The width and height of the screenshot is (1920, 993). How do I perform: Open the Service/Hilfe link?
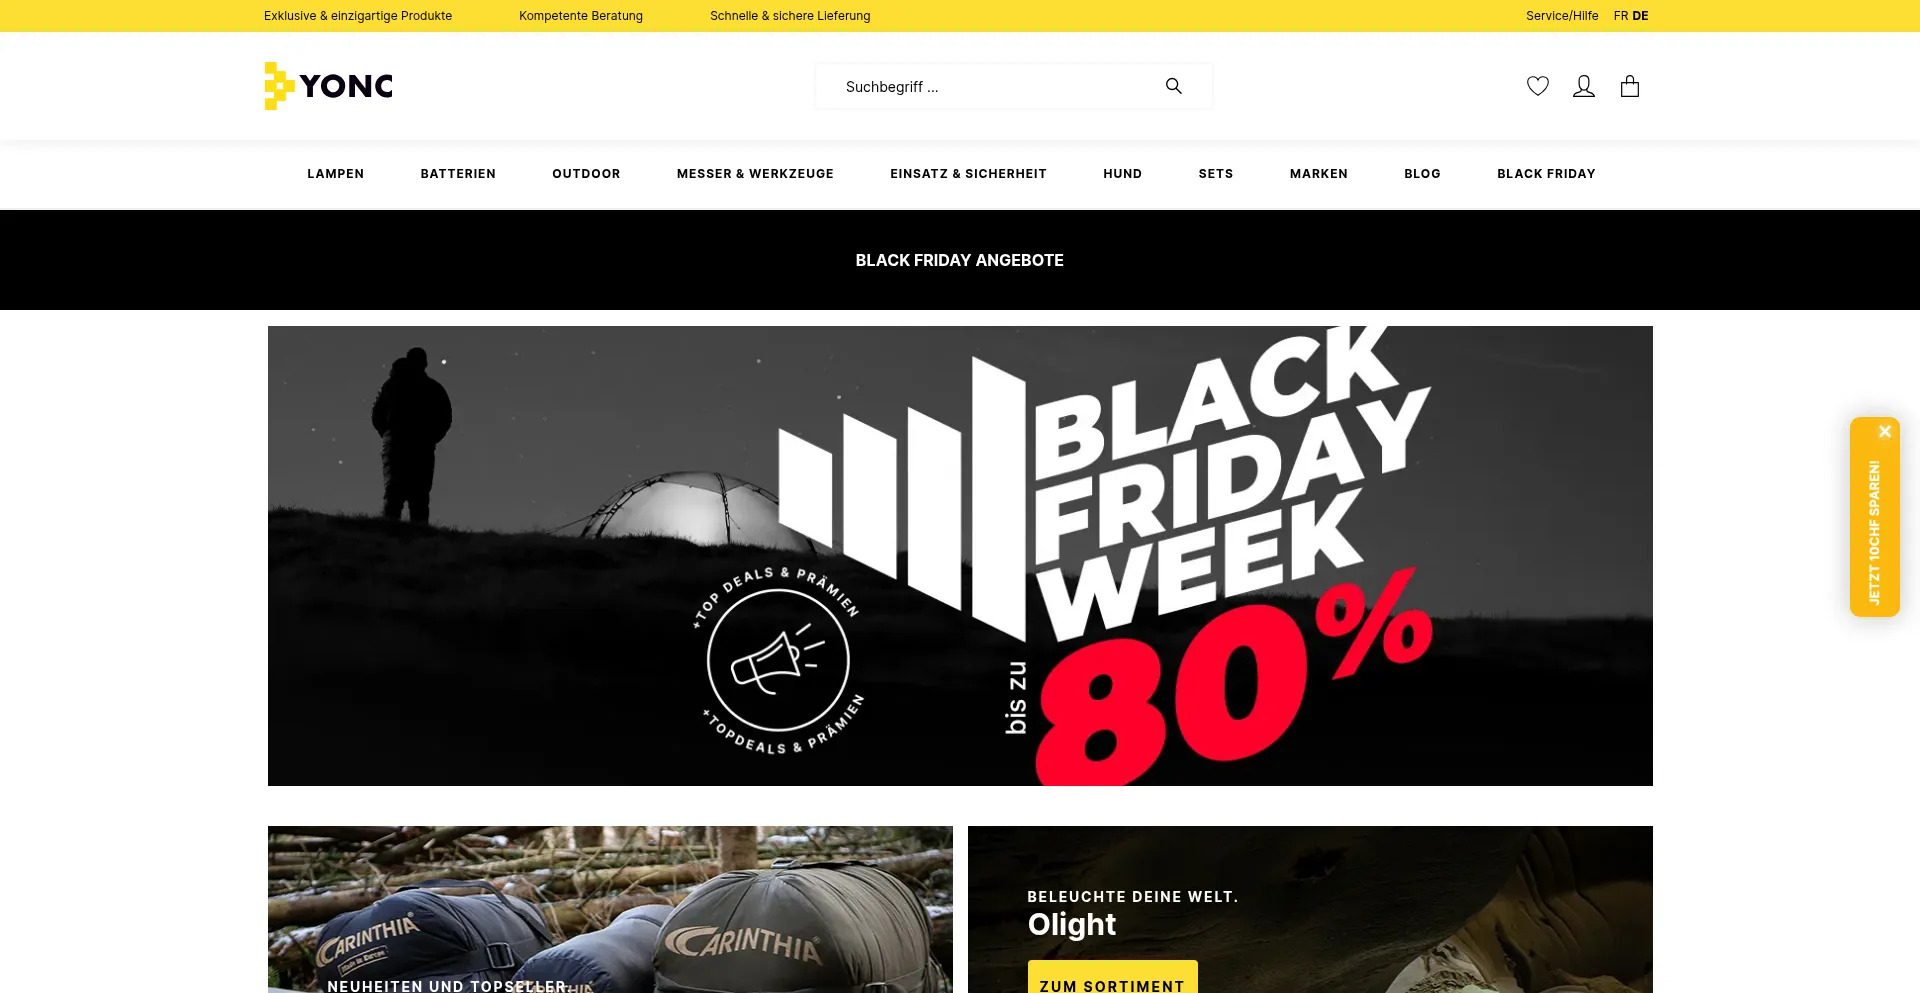[x=1562, y=16]
